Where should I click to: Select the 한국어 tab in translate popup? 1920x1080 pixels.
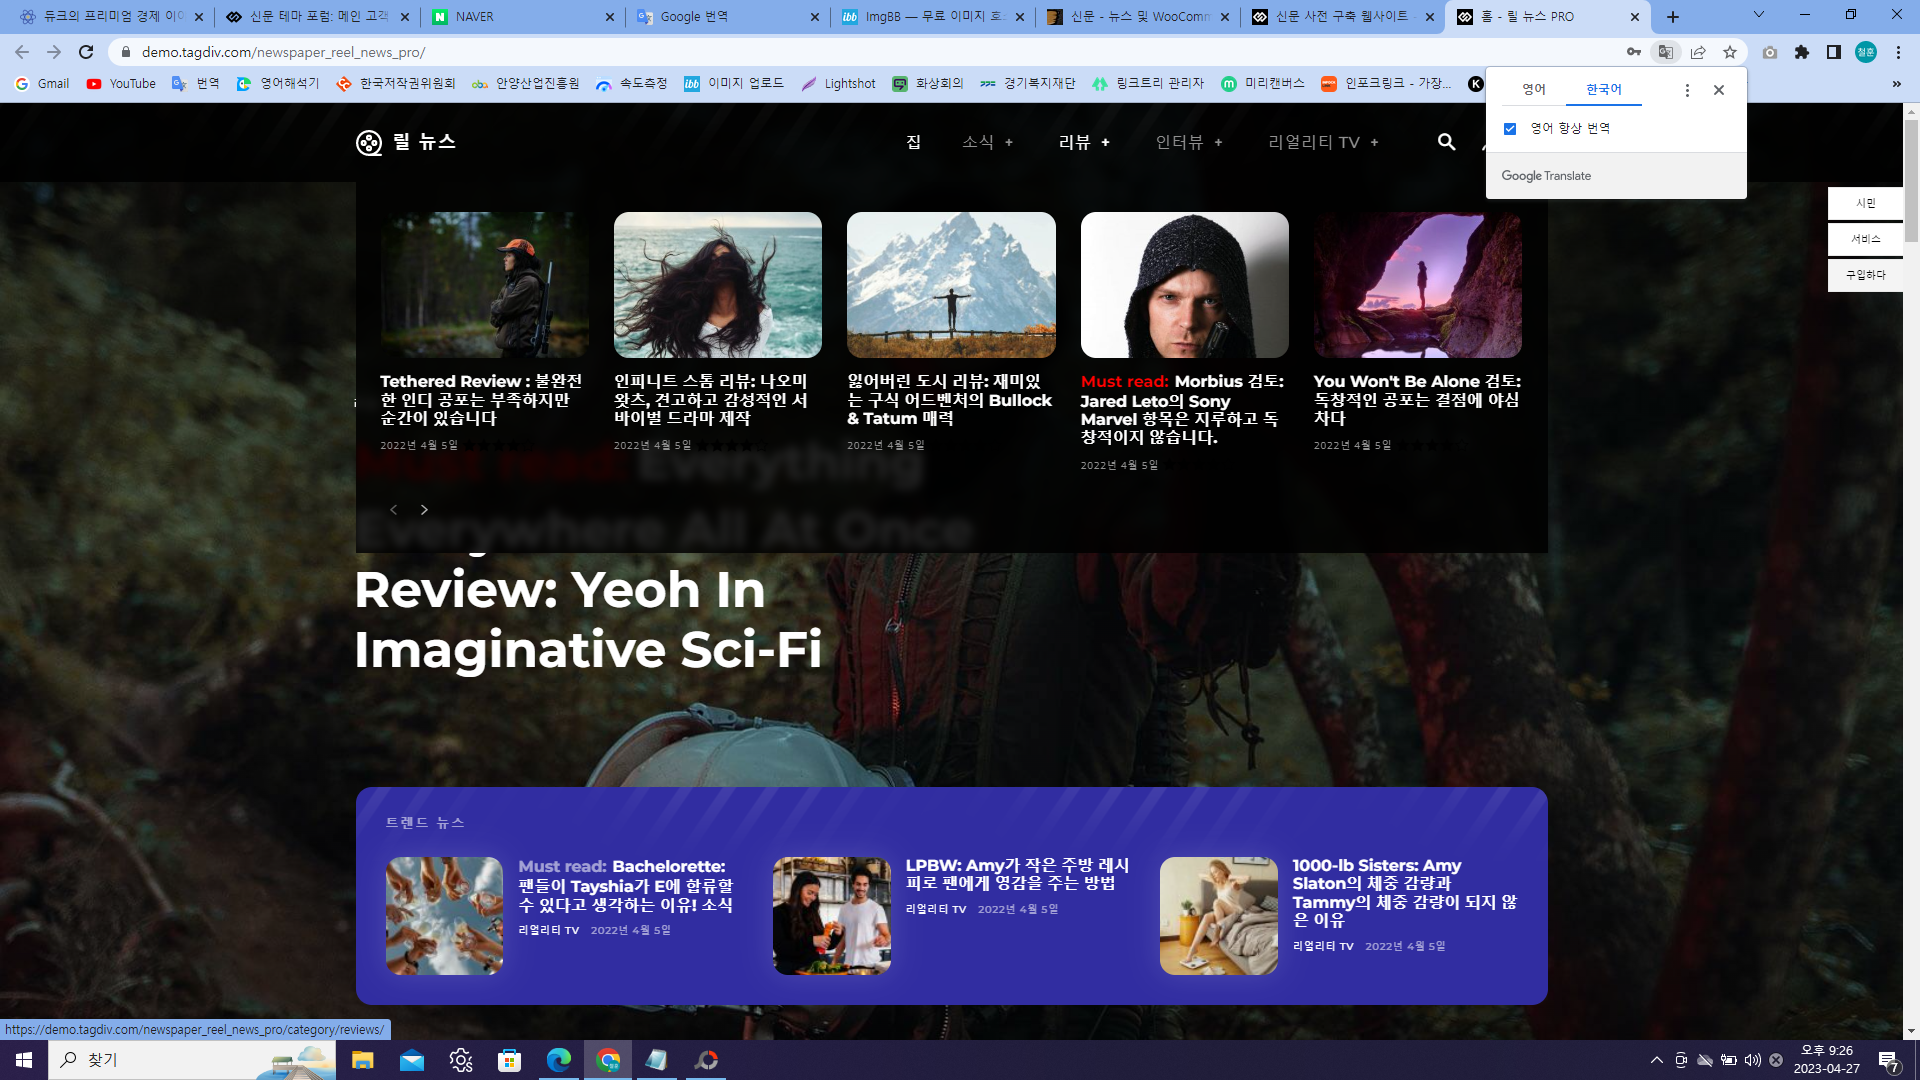click(1604, 89)
